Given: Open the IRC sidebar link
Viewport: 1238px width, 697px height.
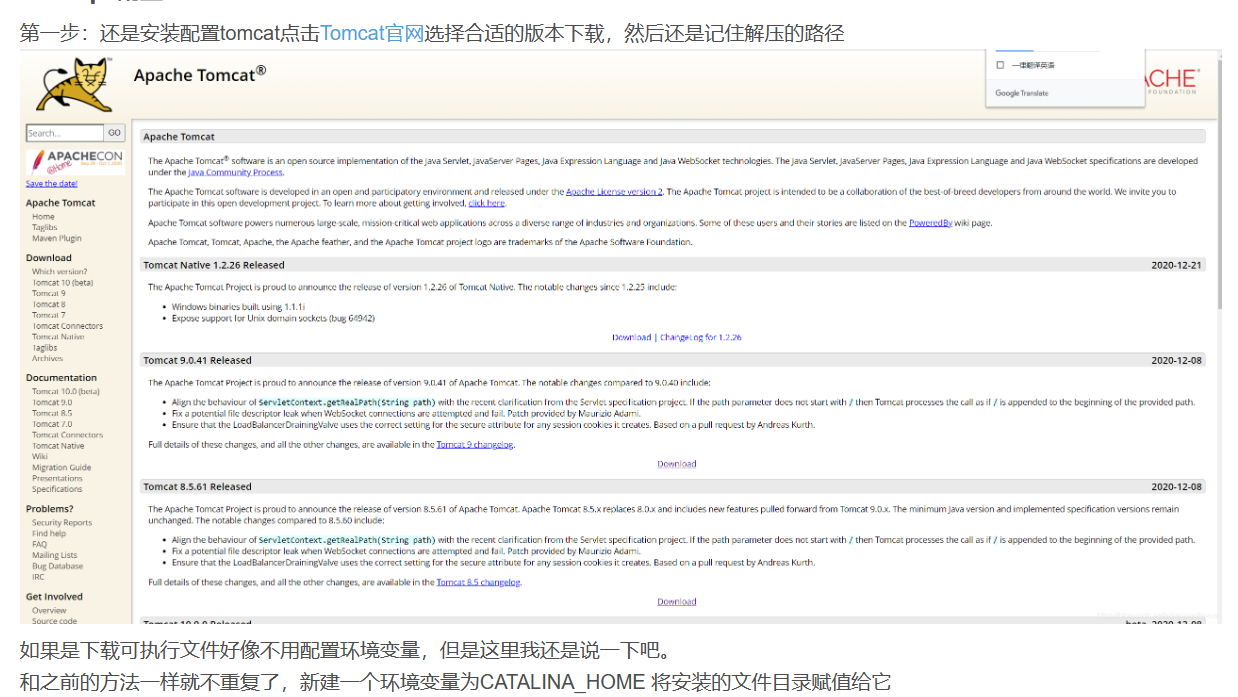Looking at the screenshot, I should [x=38, y=577].
